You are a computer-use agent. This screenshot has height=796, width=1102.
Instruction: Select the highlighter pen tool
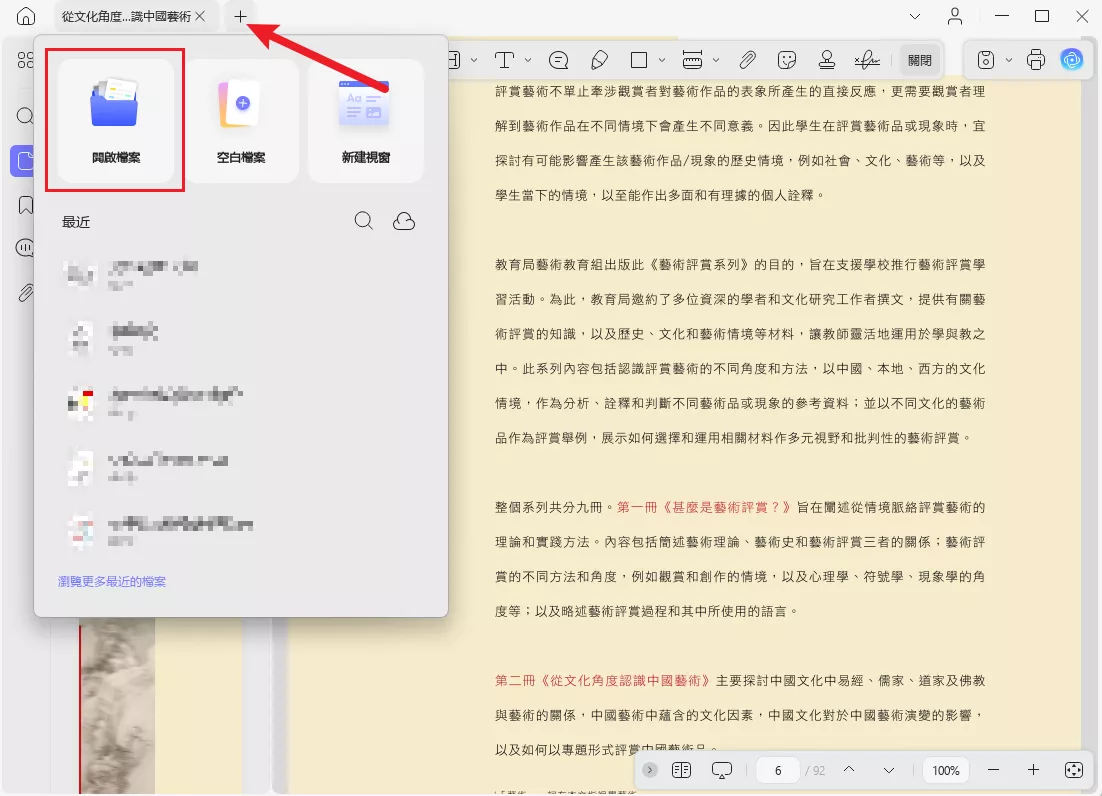point(599,60)
